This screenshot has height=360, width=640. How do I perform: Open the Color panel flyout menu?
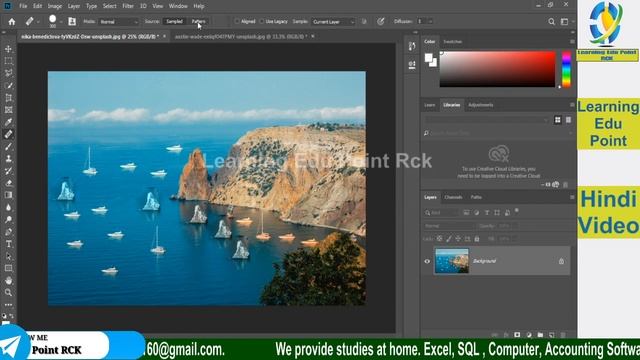(572, 42)
